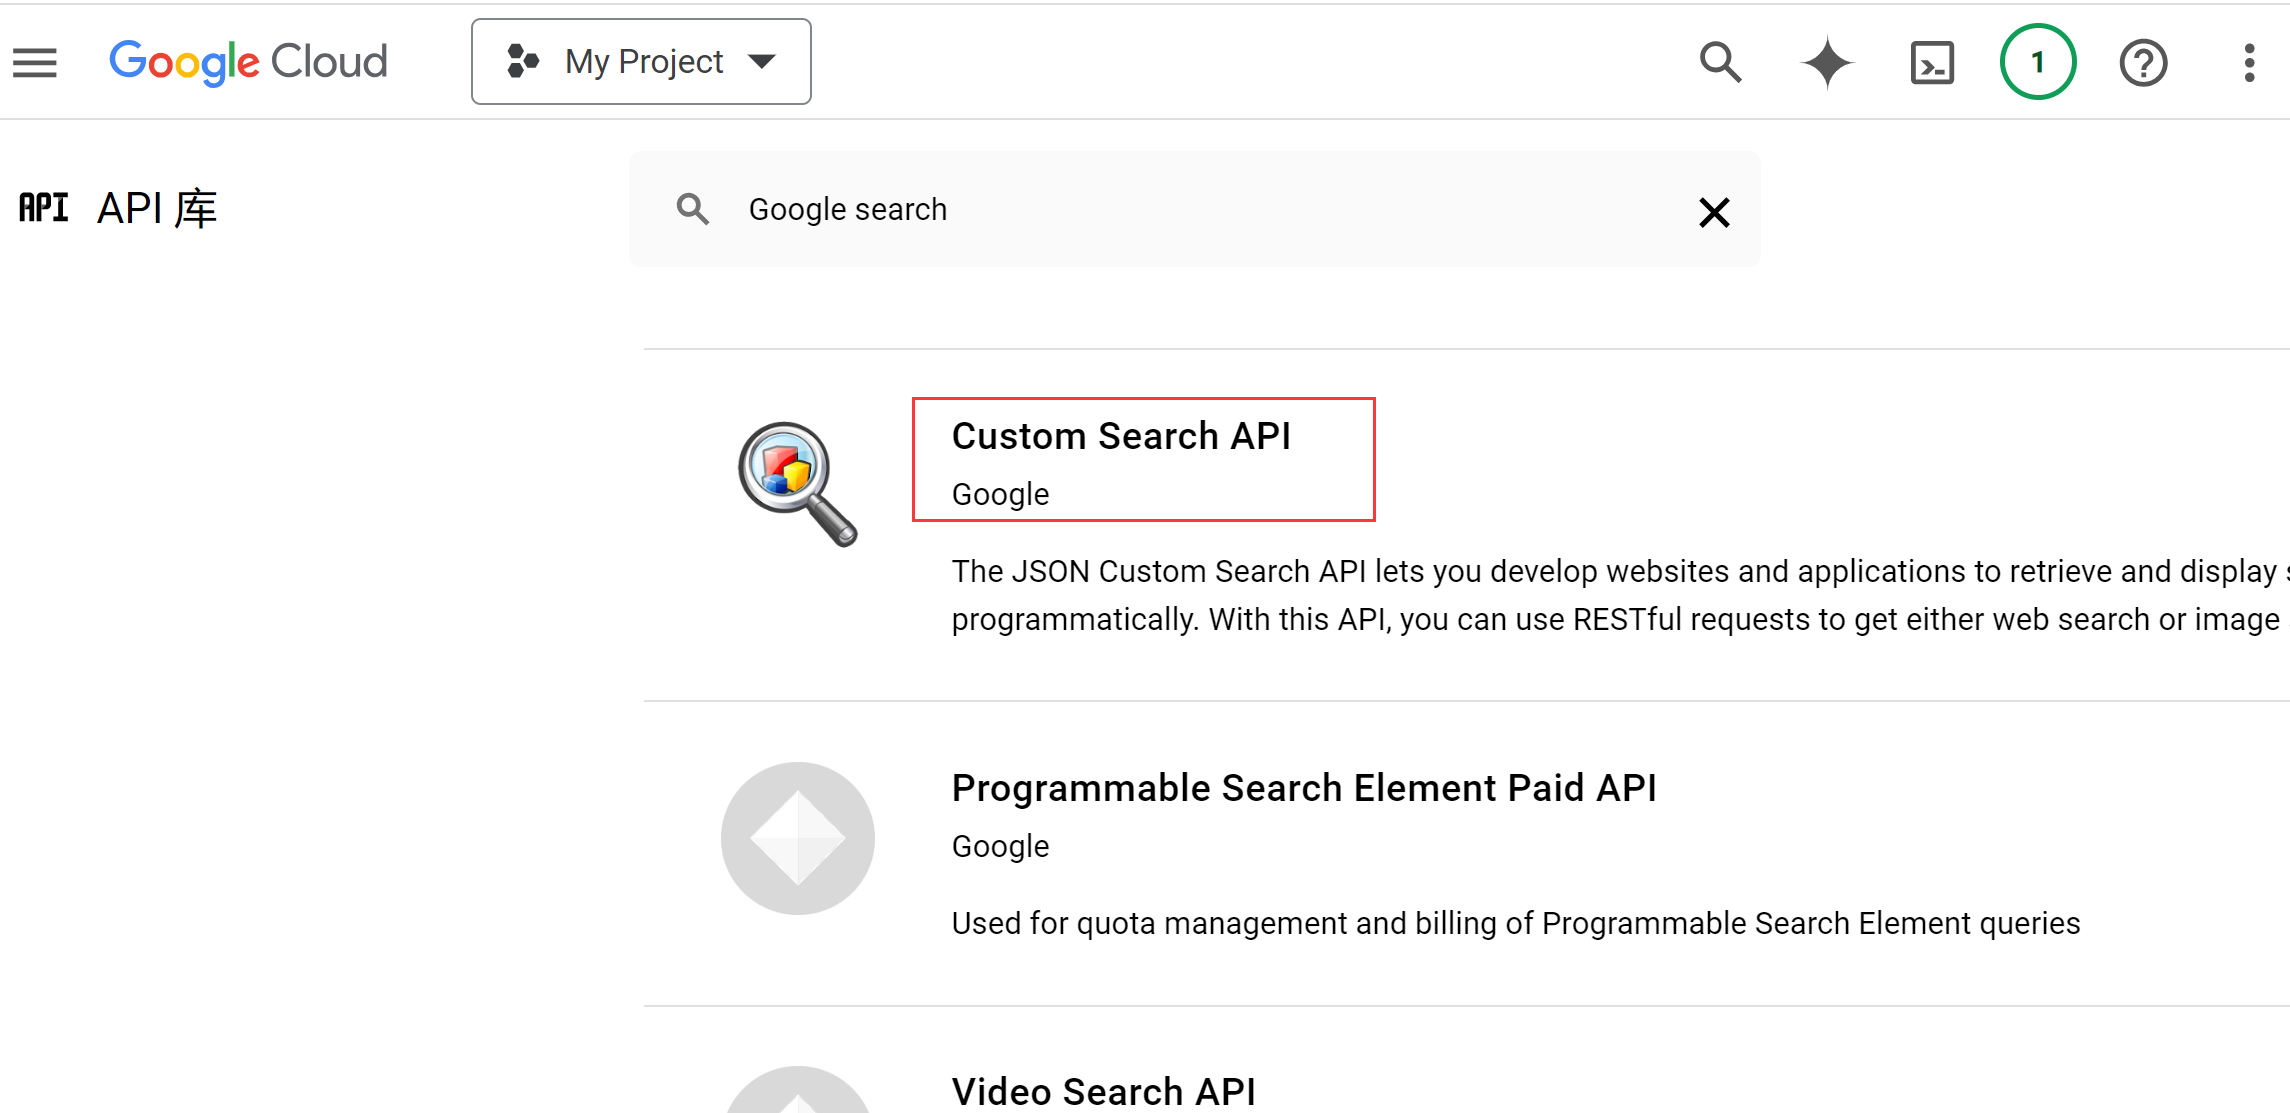Click the Custom Search API description text
Screen dimensions: 2290x1113
click(1600, 595)
